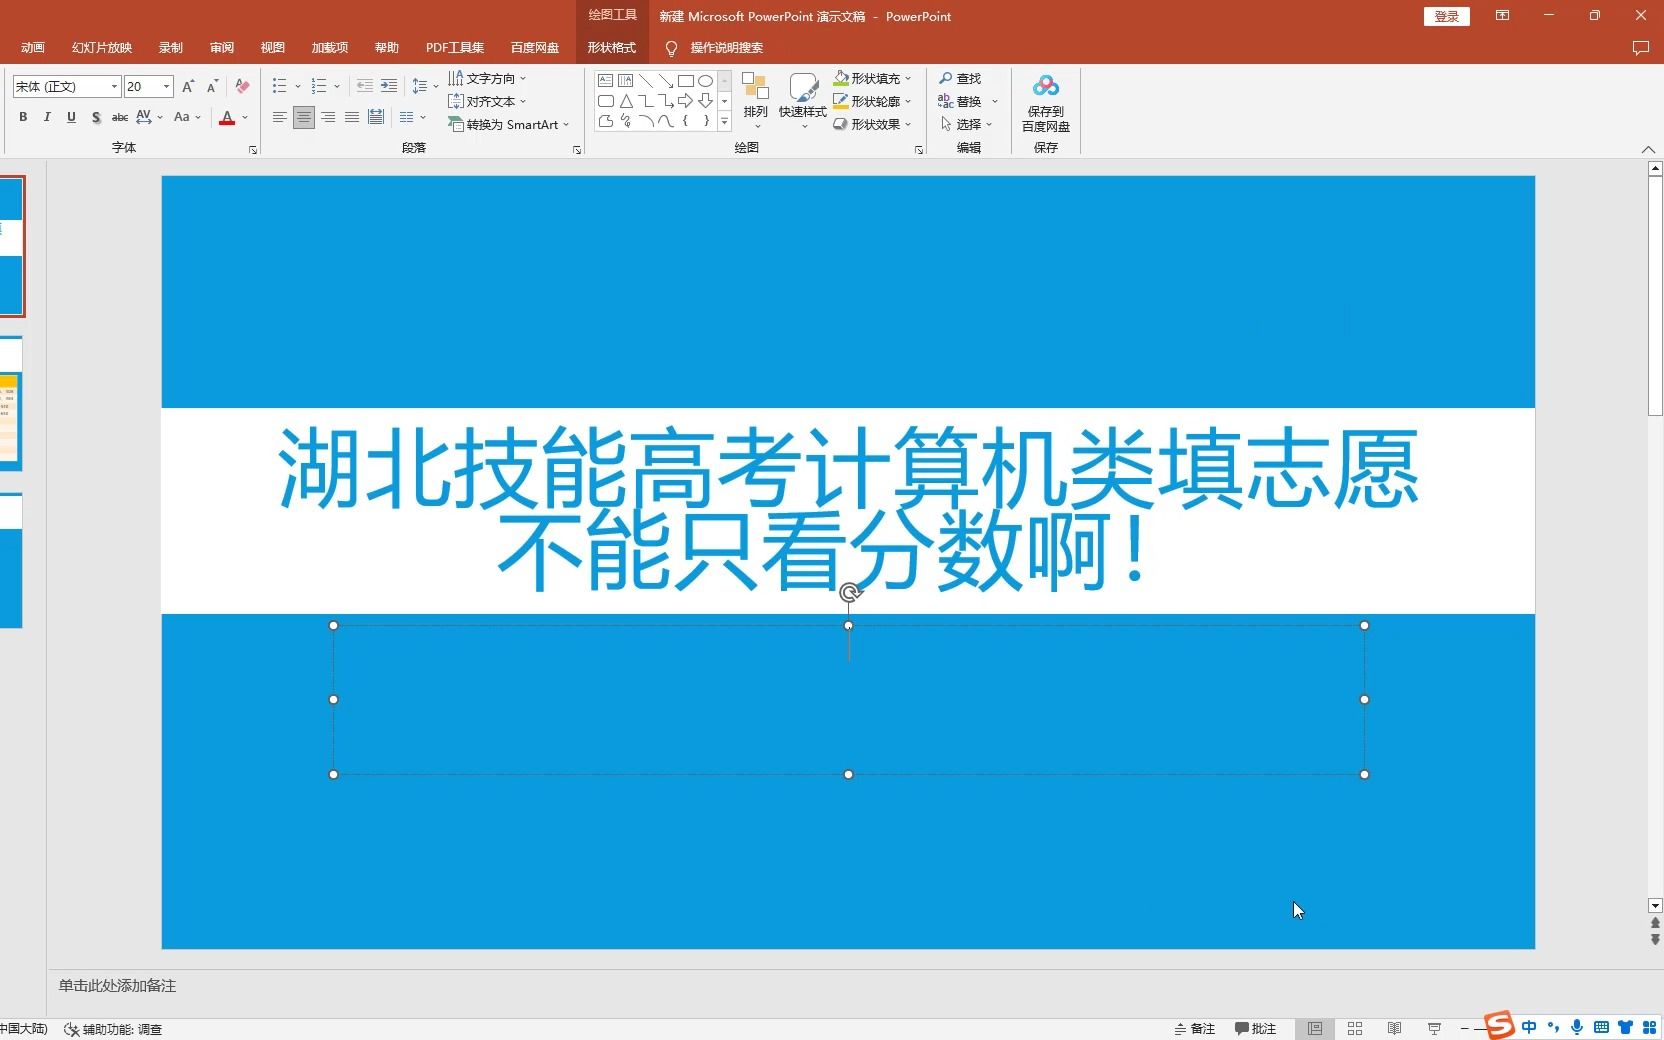Increase the list indent level

(x=389, y=86)
